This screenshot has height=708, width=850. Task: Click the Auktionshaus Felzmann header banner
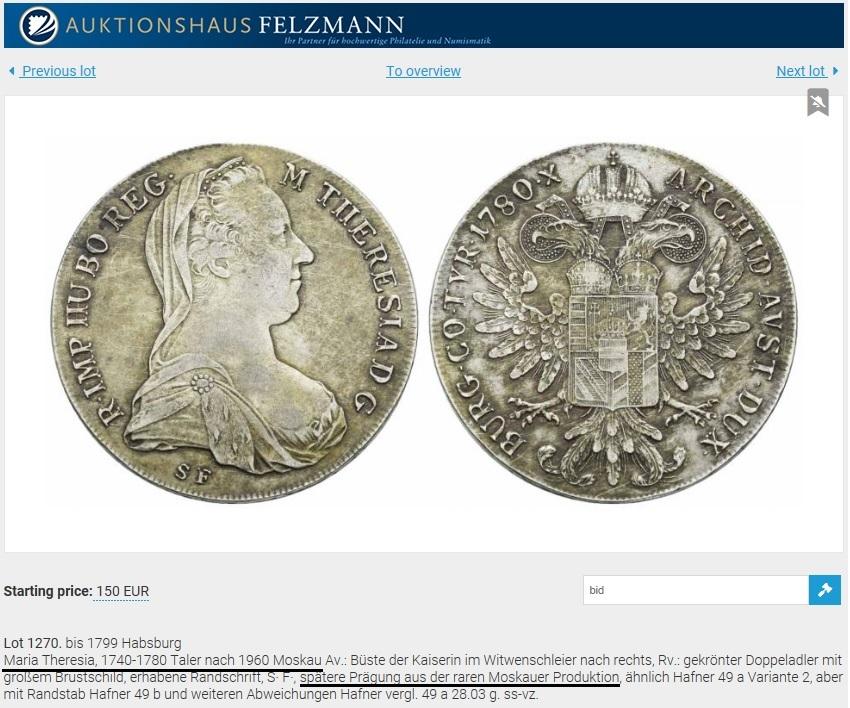[424, 25]
